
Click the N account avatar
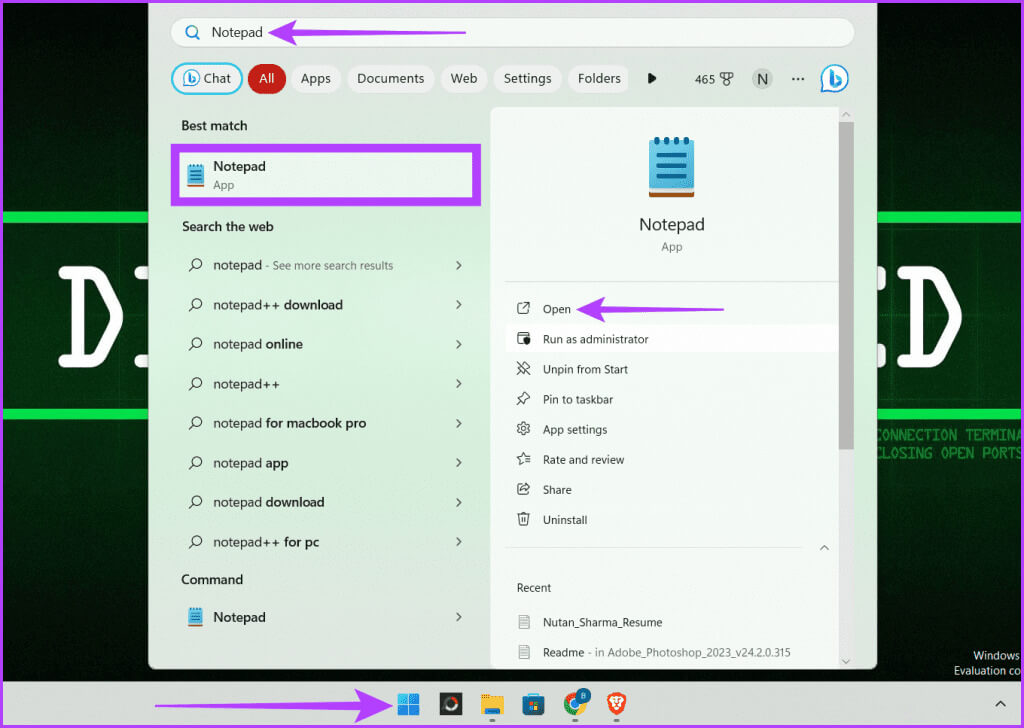[x=761, y=79]
